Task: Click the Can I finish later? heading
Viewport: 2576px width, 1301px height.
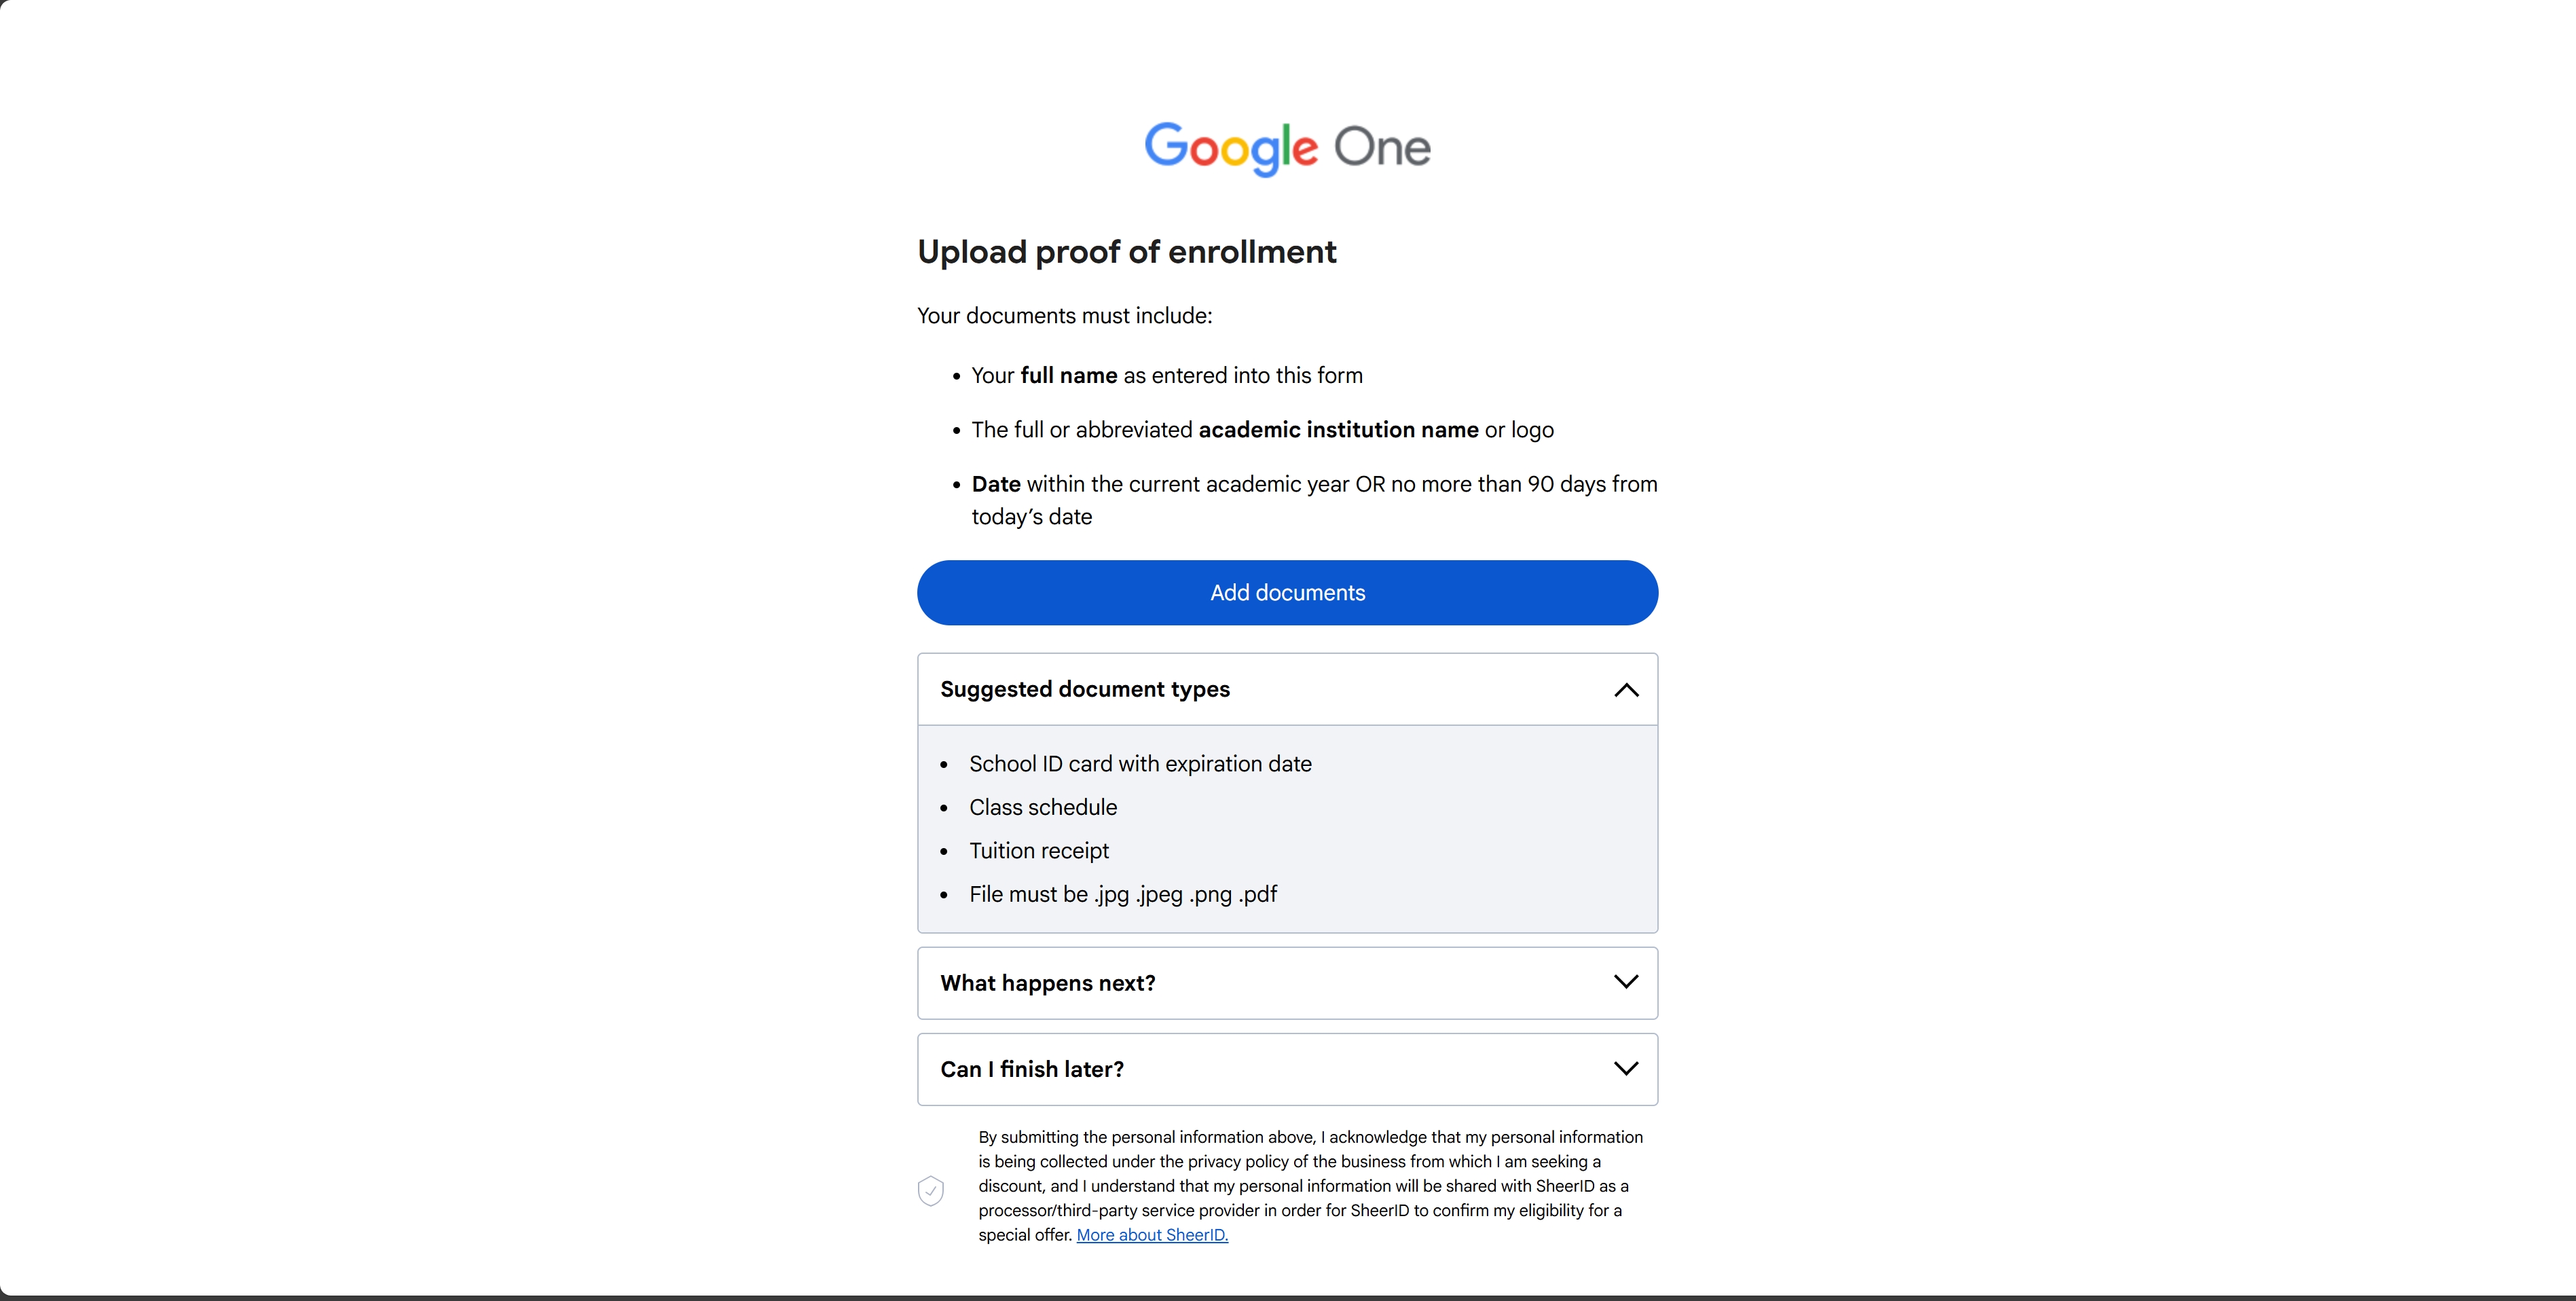Action: [x=1032, y=1069]
